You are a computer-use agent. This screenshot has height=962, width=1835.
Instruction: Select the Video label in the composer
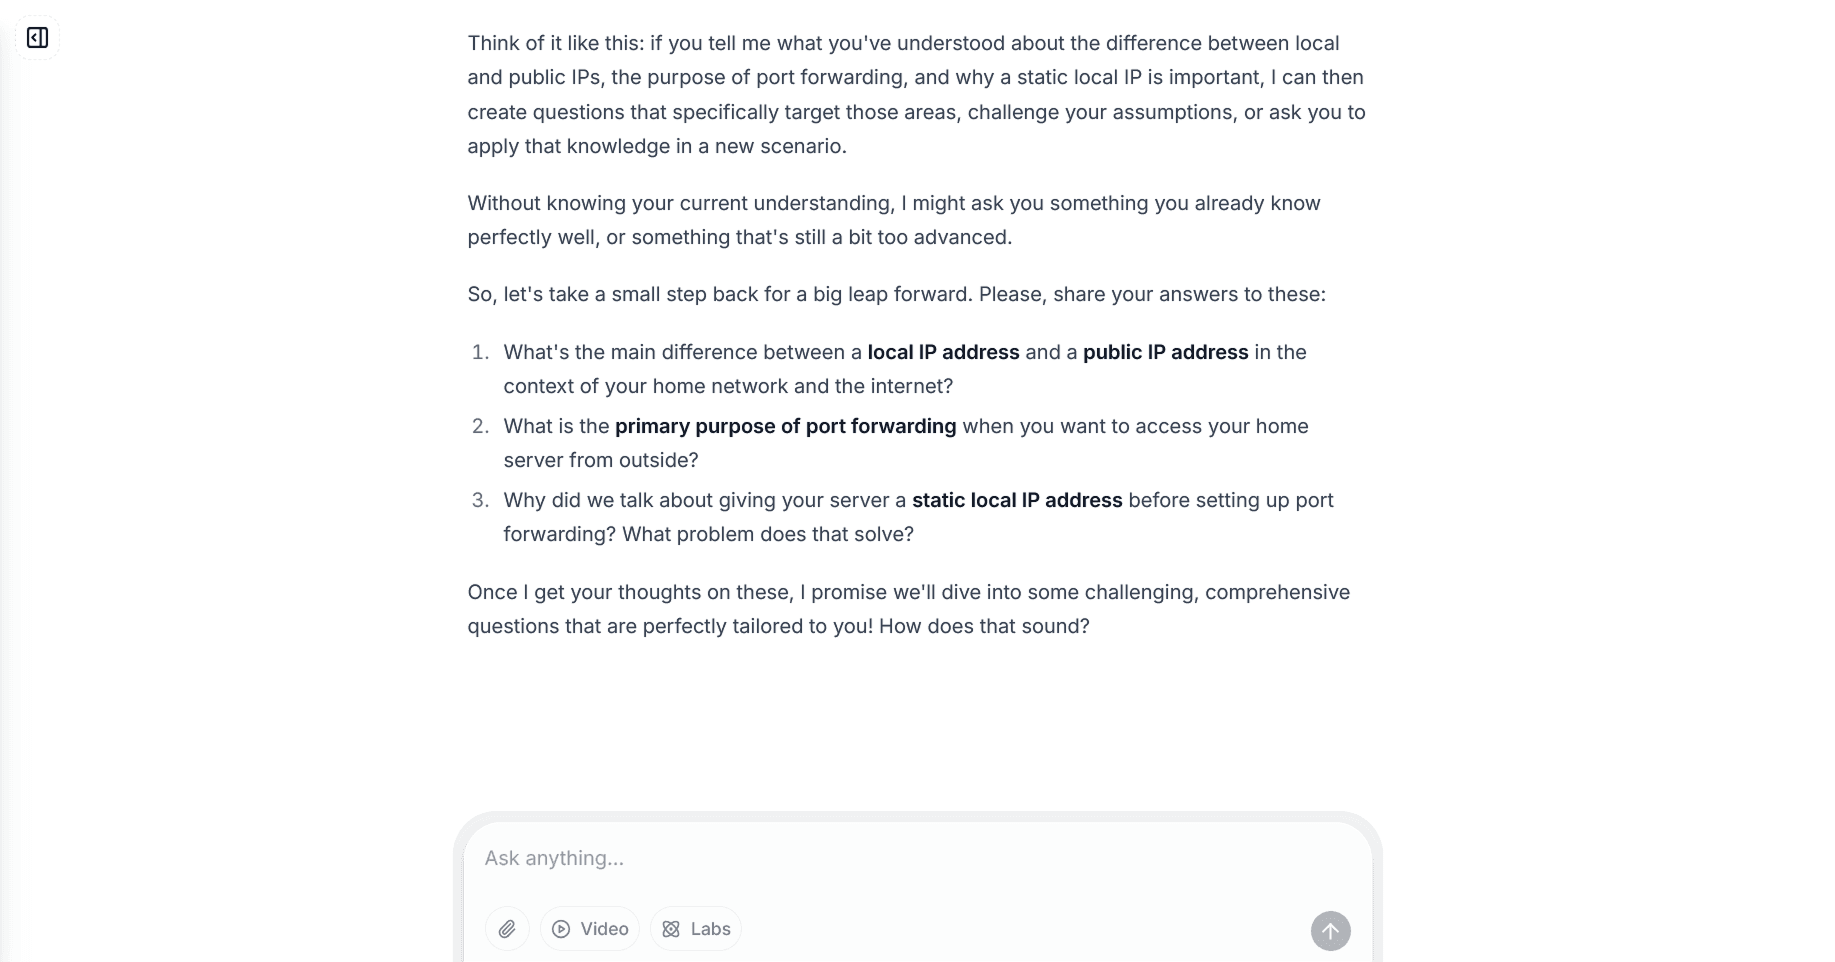604,929
